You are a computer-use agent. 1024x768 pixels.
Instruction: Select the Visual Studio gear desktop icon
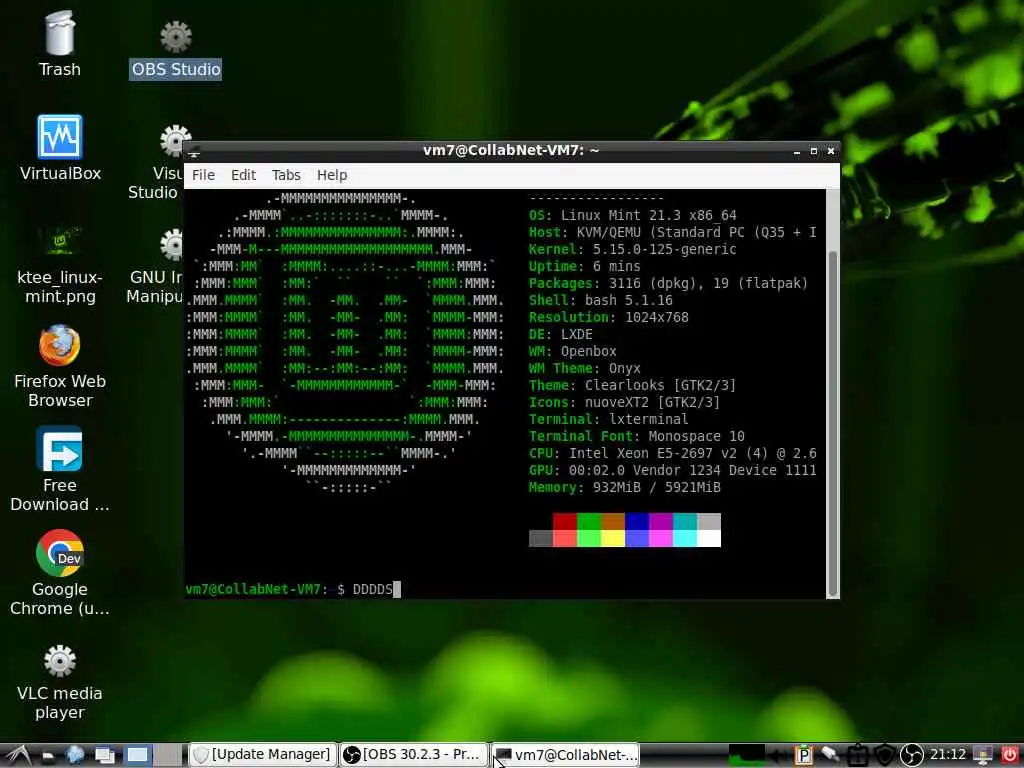tap(174, 140)
